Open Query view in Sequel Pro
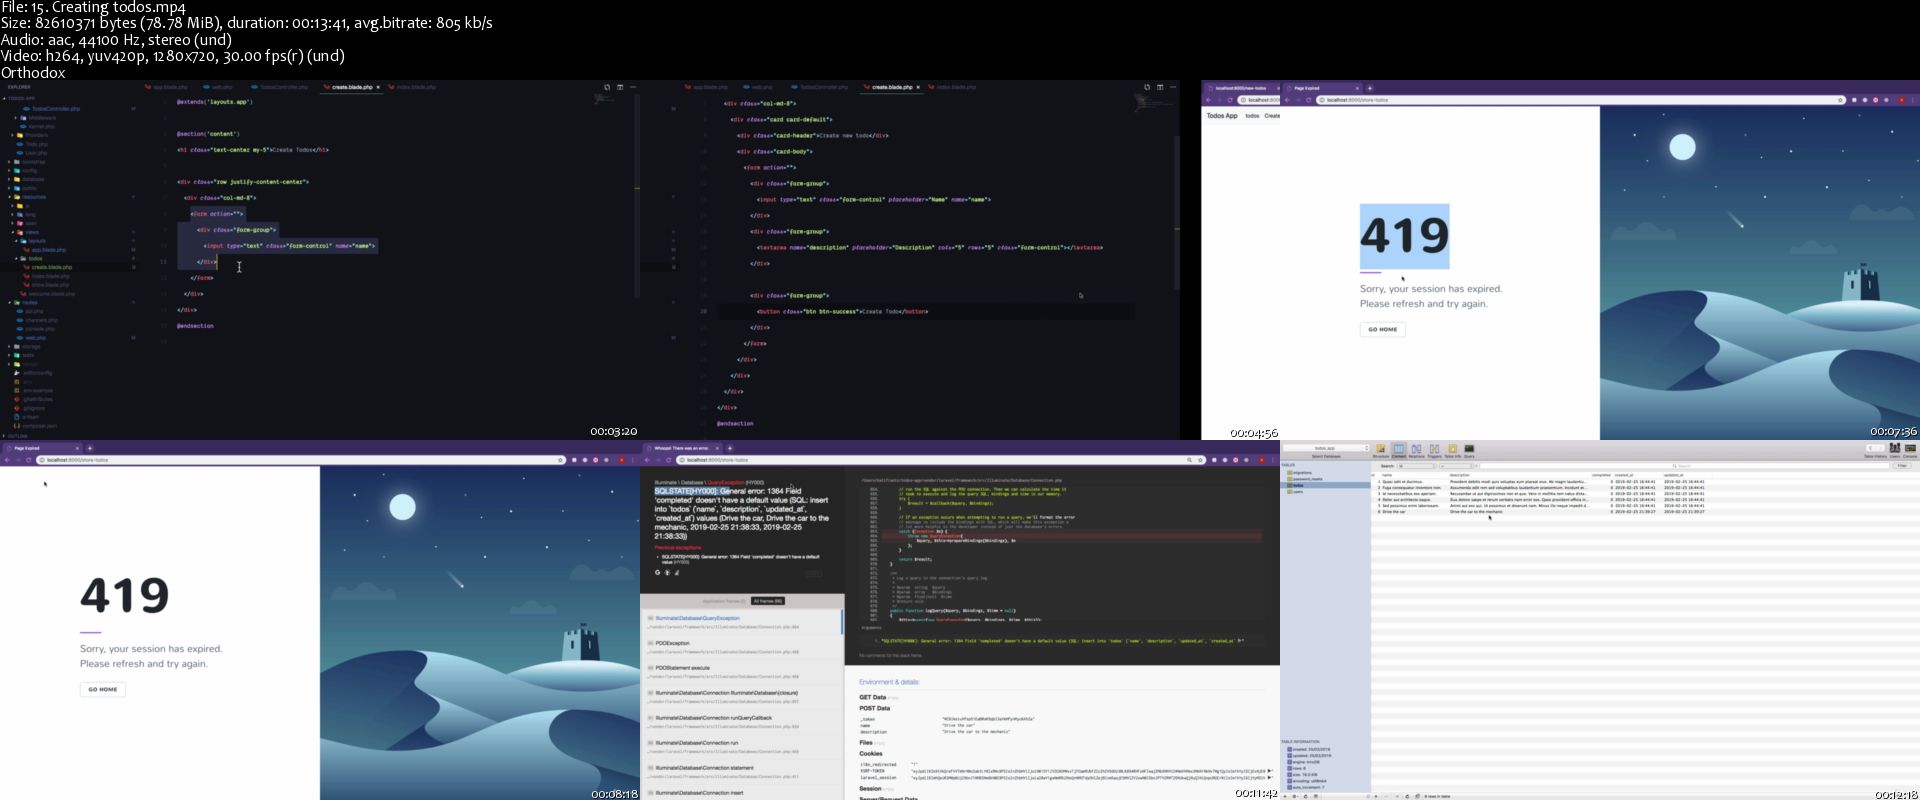This screenshot has width=1920, height=800. tap(1469, 451)
